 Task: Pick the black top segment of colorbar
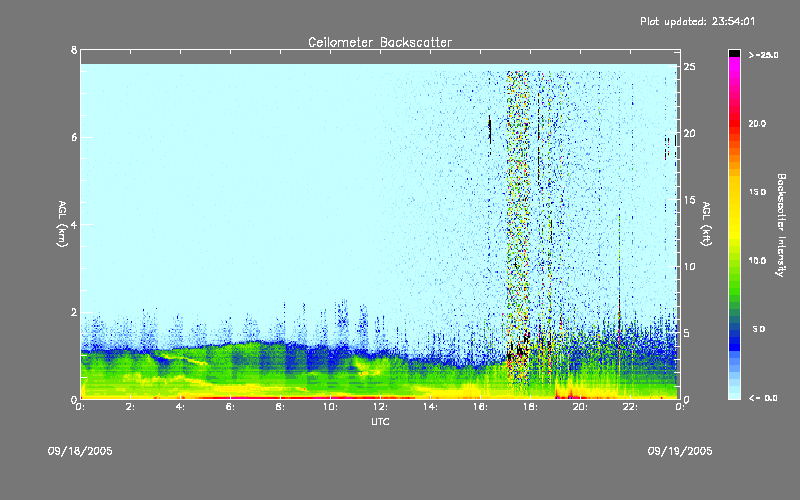pyautogui.click(x=734, y=53)
